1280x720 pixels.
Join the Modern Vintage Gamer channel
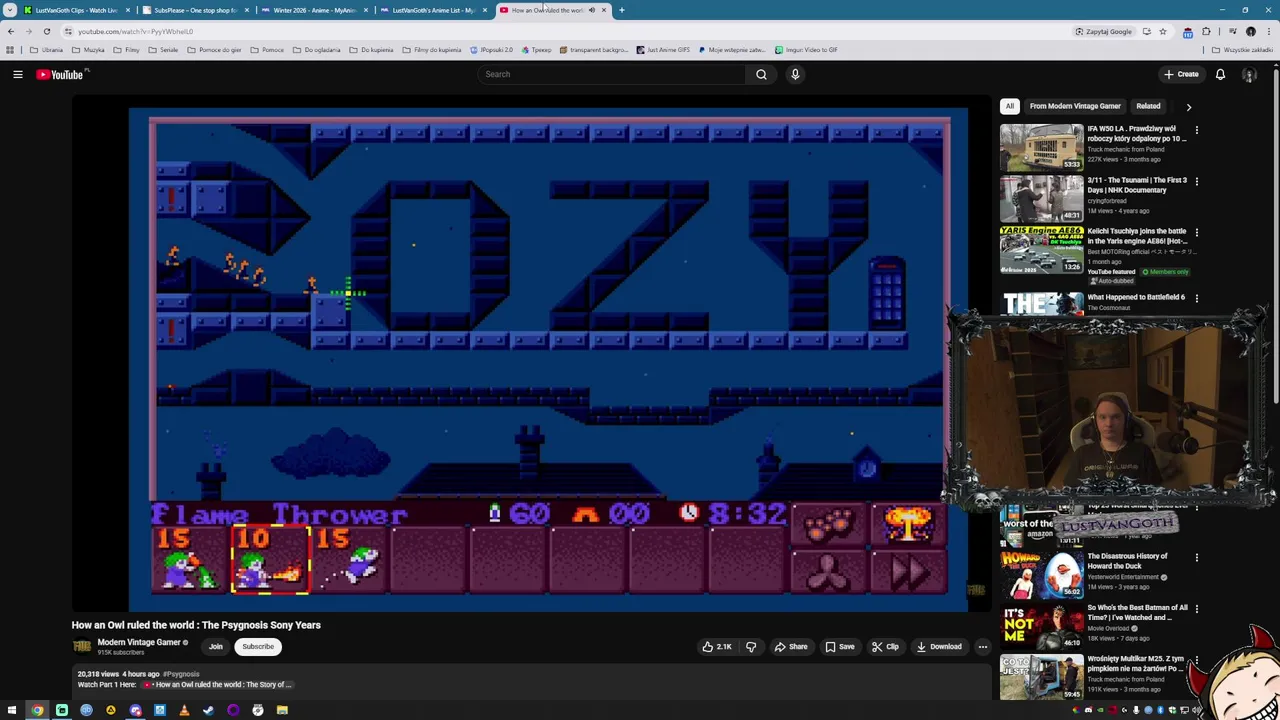[215, 646]
